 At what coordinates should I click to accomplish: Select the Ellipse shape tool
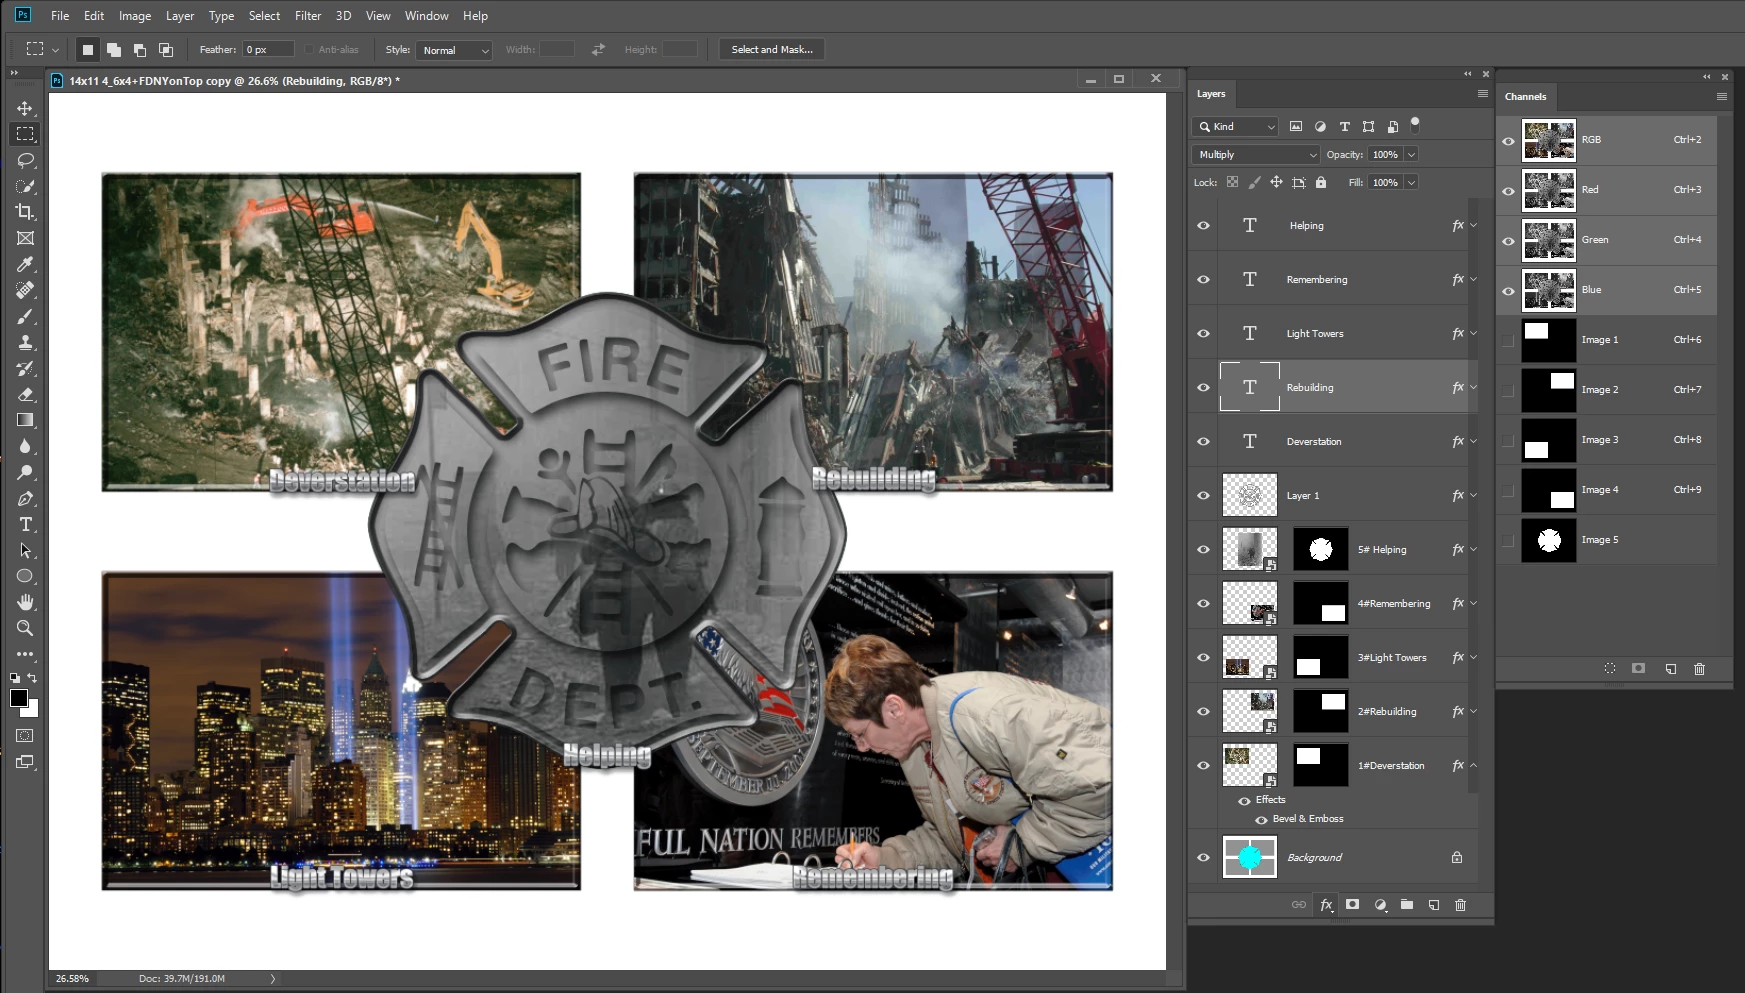[25, 576]
